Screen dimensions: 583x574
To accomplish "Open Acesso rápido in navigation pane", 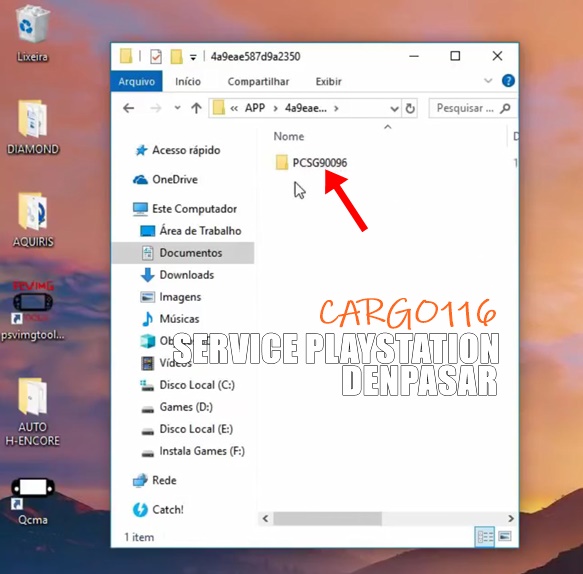I will coord(177,150).
